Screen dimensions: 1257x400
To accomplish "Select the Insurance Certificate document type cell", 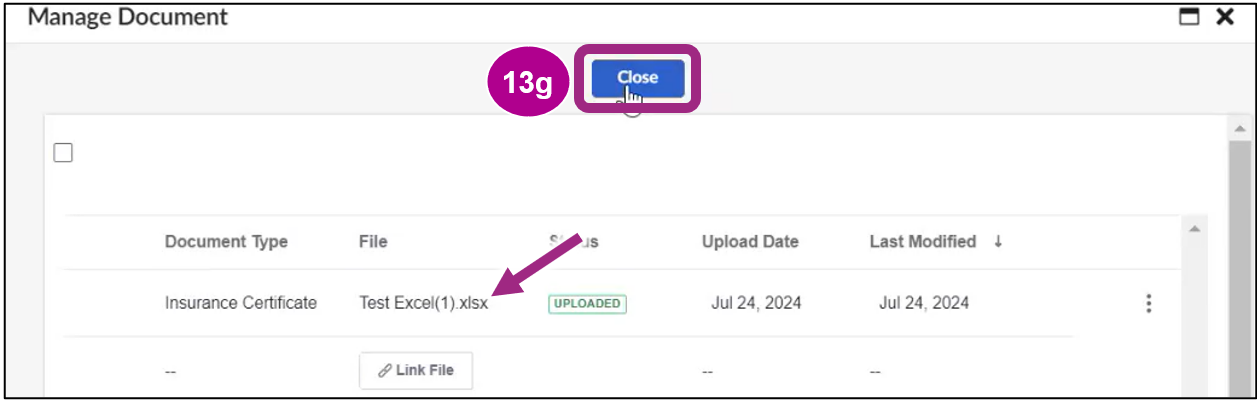I will click(x=241, y=303).
